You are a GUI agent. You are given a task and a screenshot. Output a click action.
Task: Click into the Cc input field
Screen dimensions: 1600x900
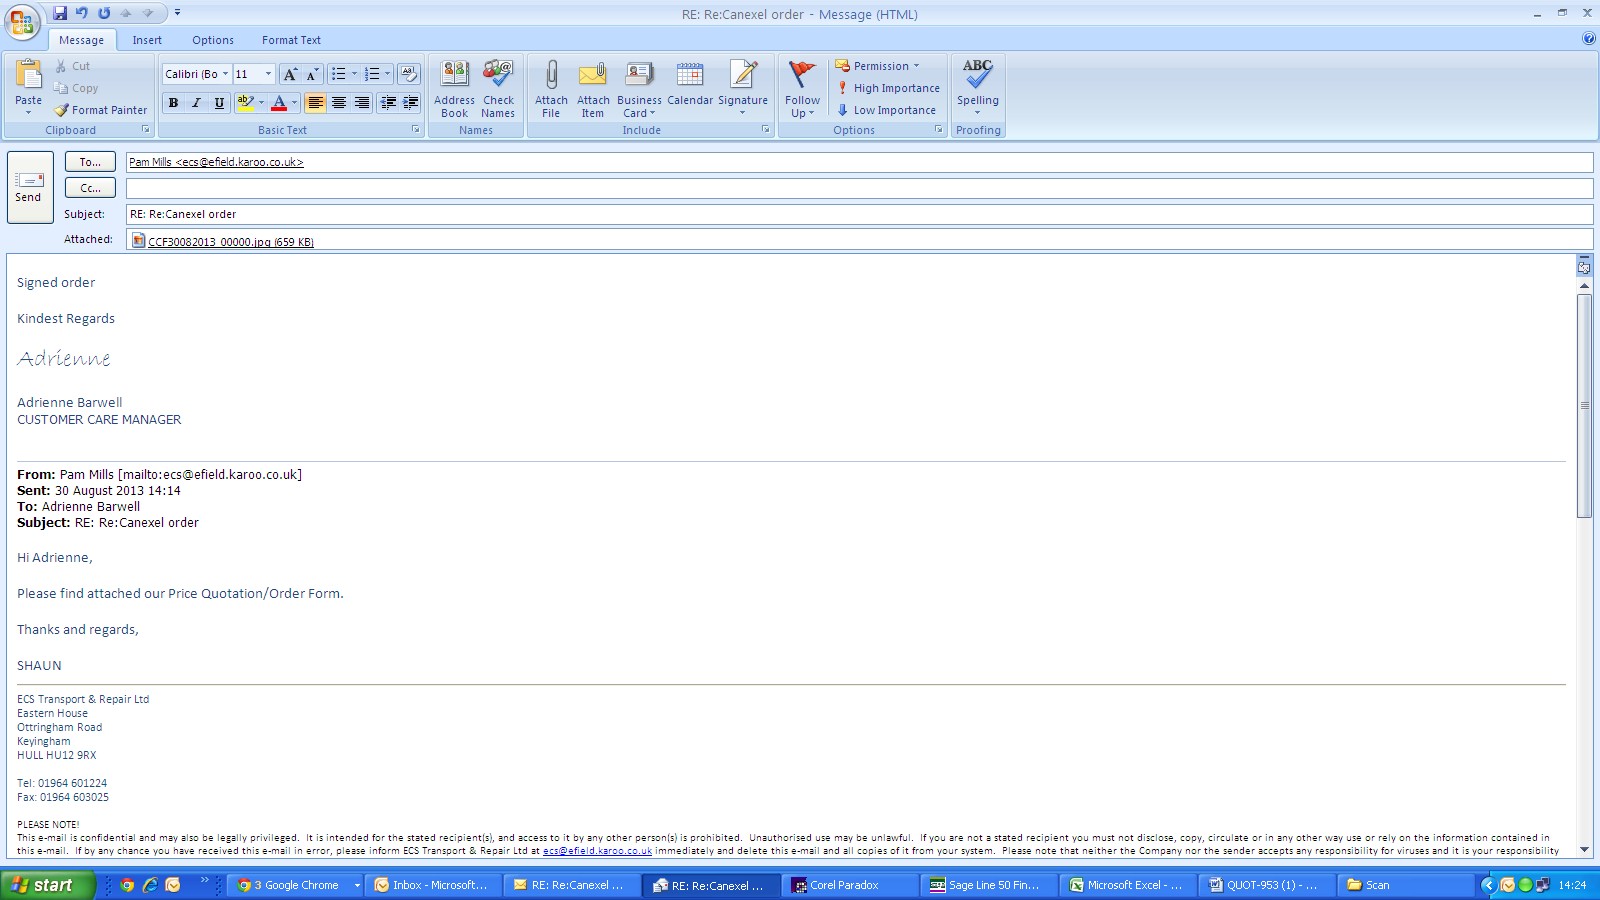coord(858,188)
